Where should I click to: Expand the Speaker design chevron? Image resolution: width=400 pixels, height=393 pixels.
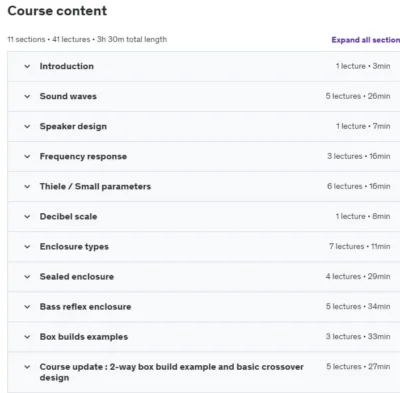pos(27,126)
